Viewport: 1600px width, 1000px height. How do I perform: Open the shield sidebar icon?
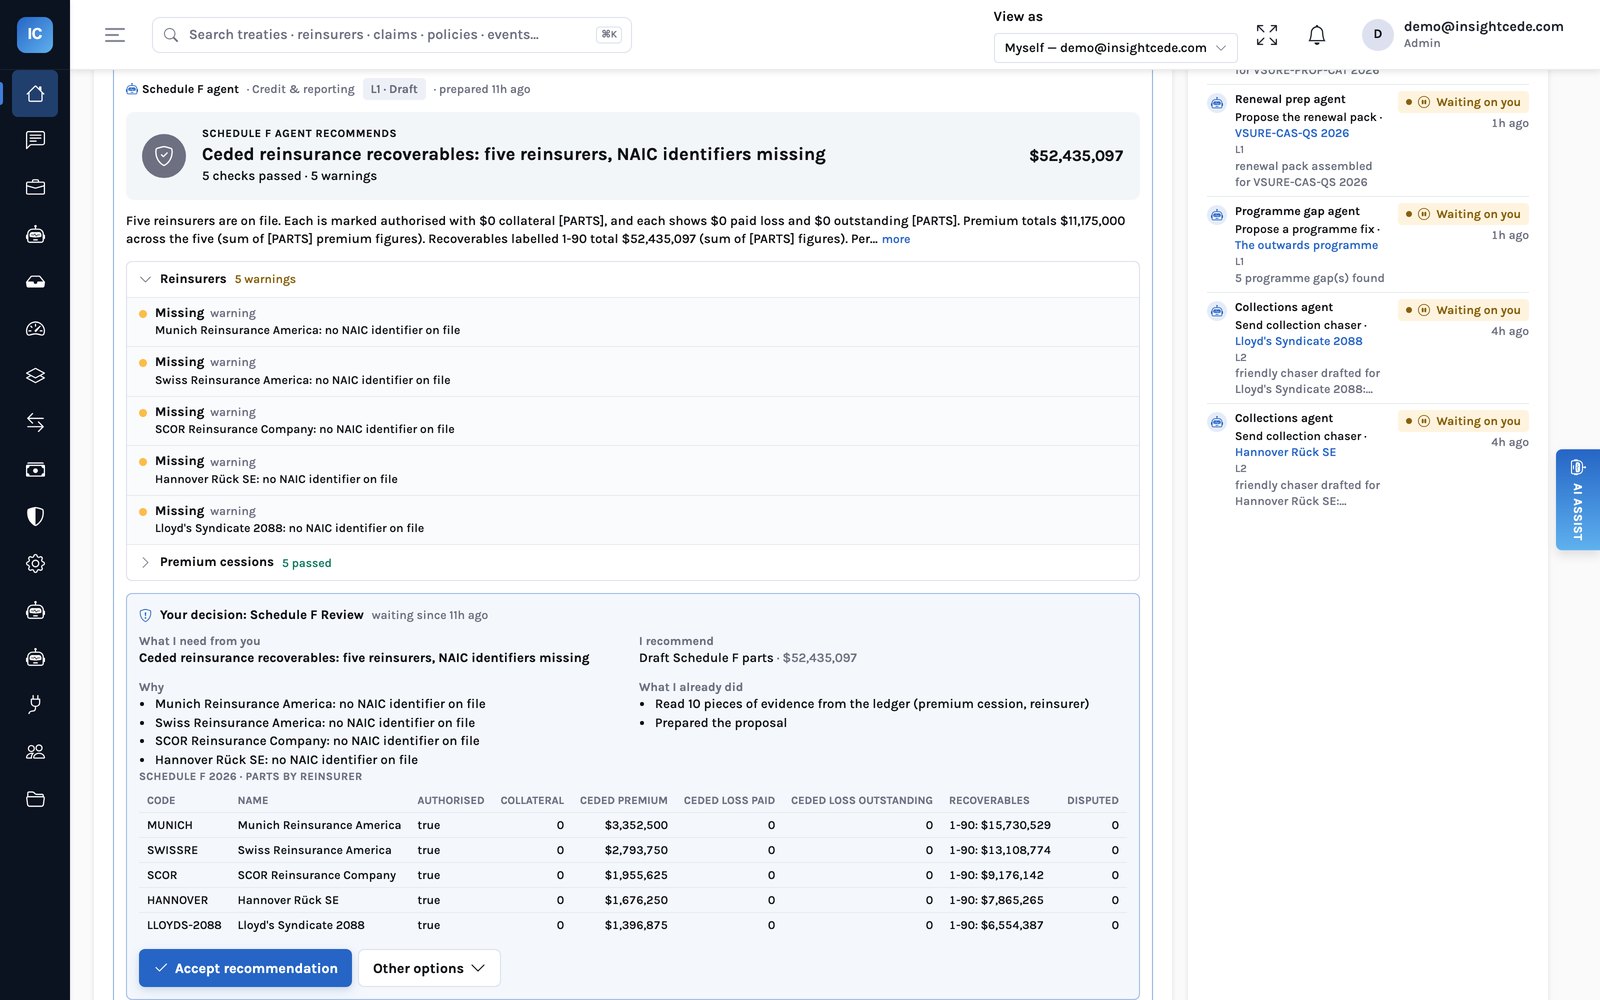[x=35, y=517]
